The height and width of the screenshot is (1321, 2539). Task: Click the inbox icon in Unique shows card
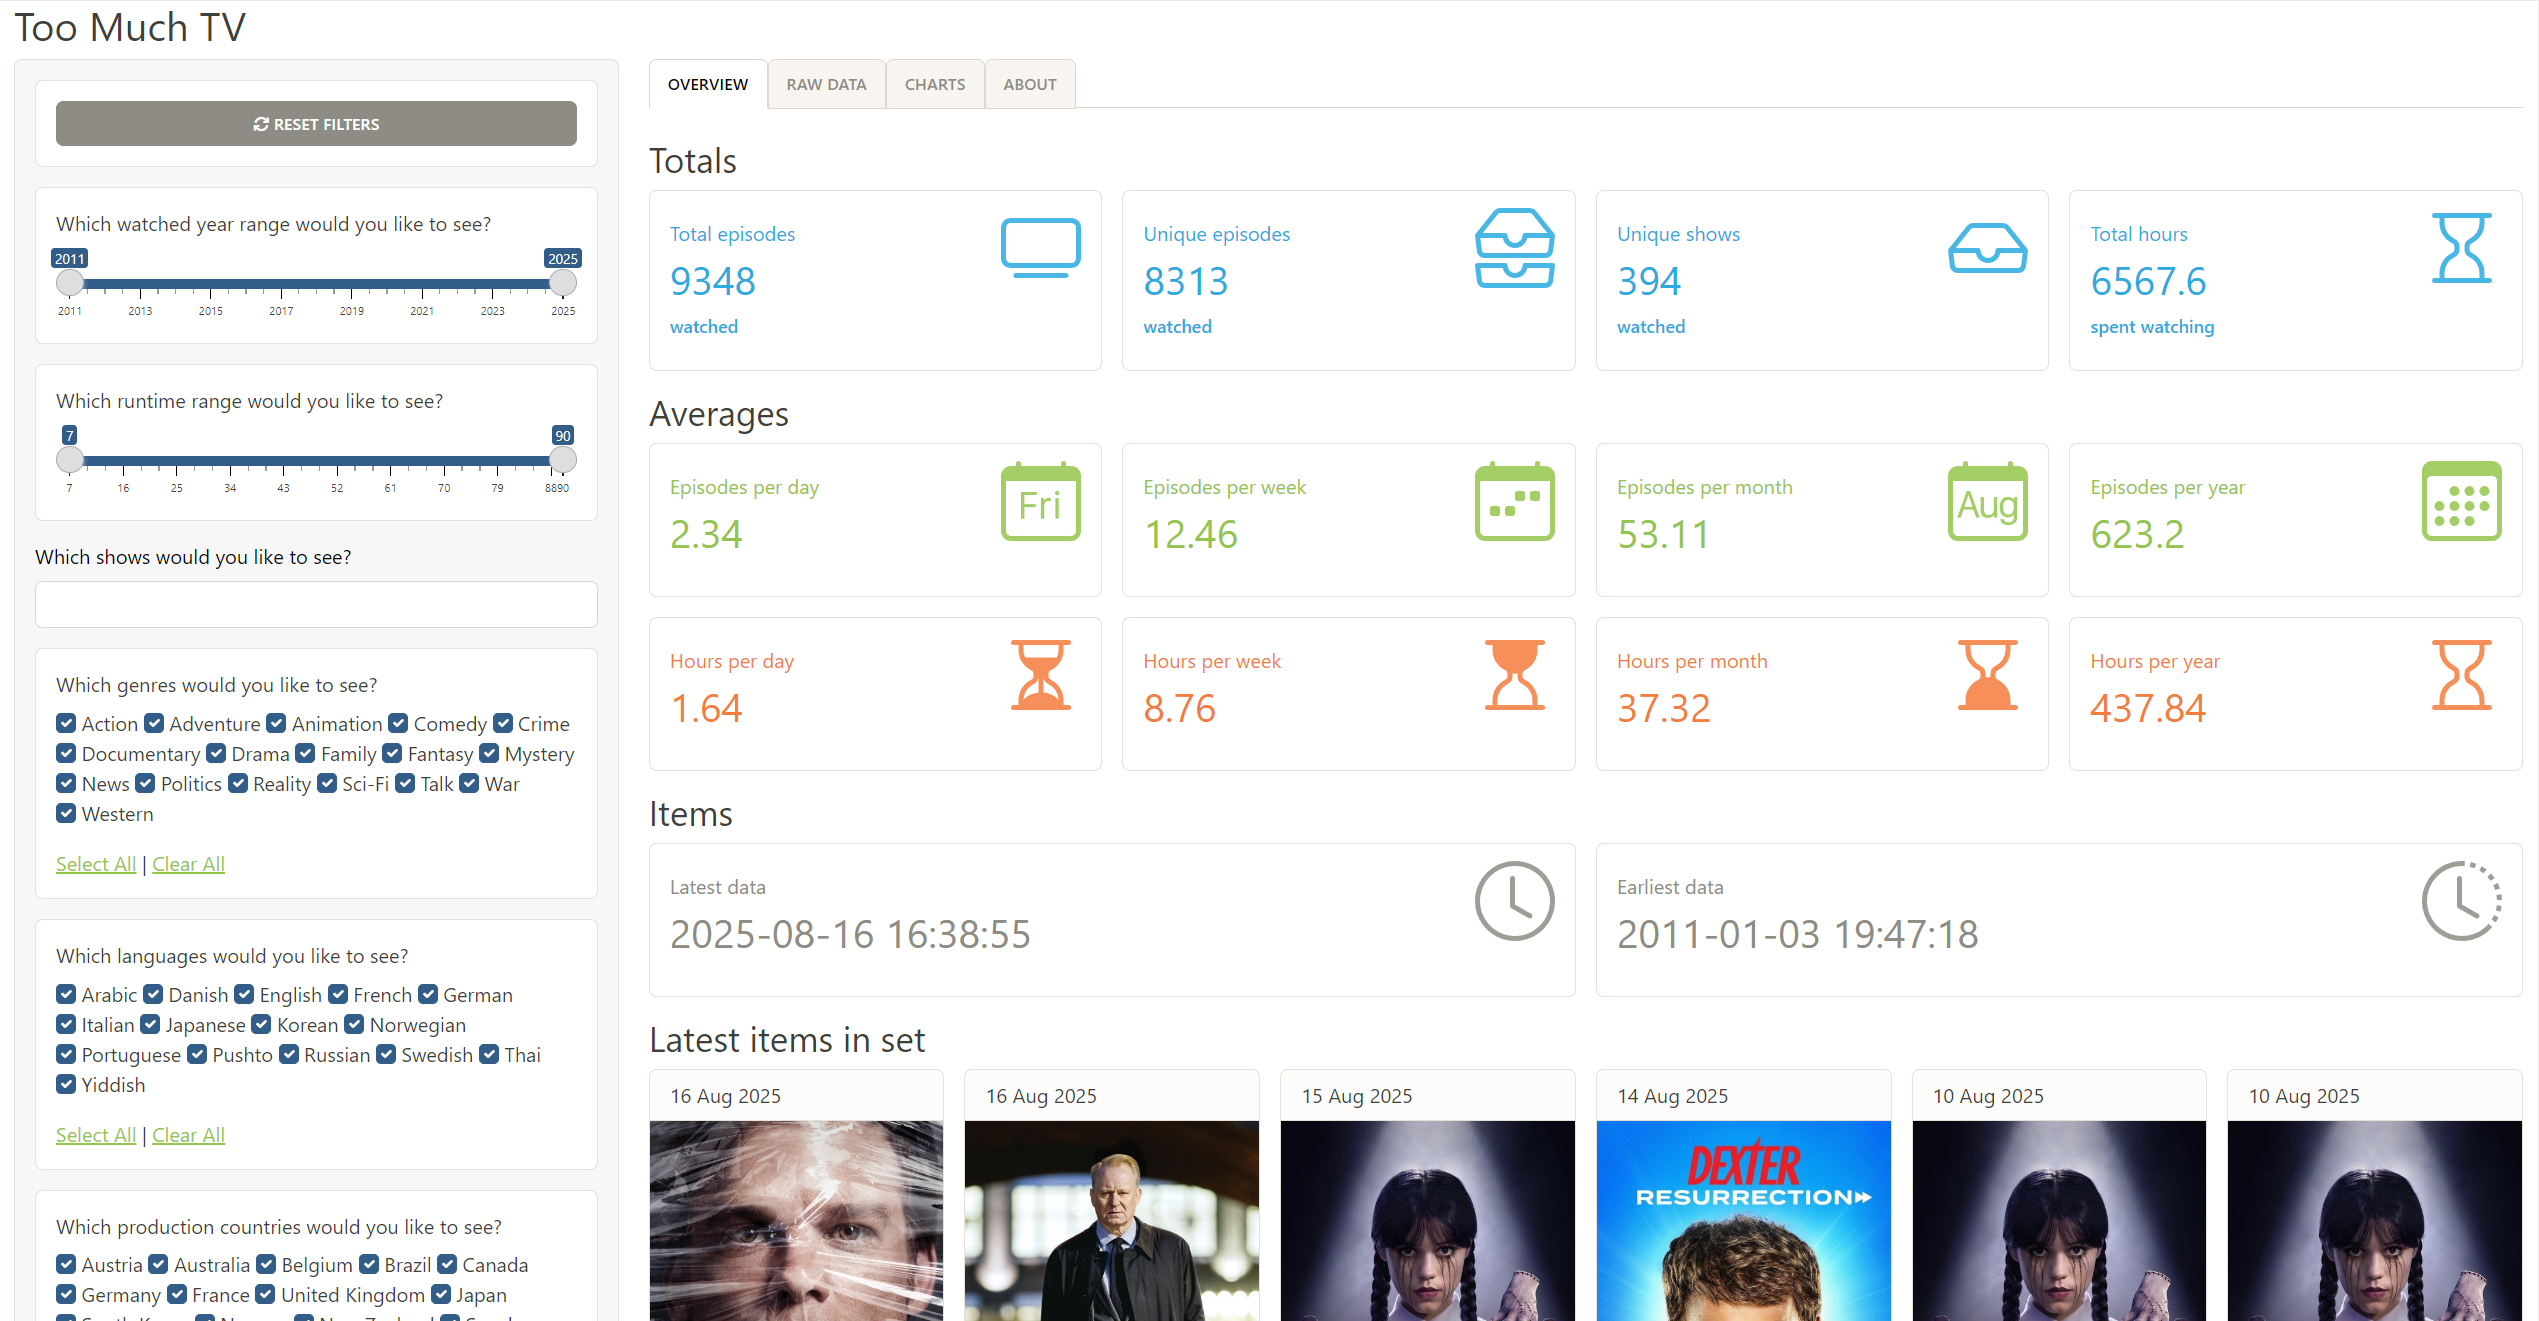(1987, 247)
